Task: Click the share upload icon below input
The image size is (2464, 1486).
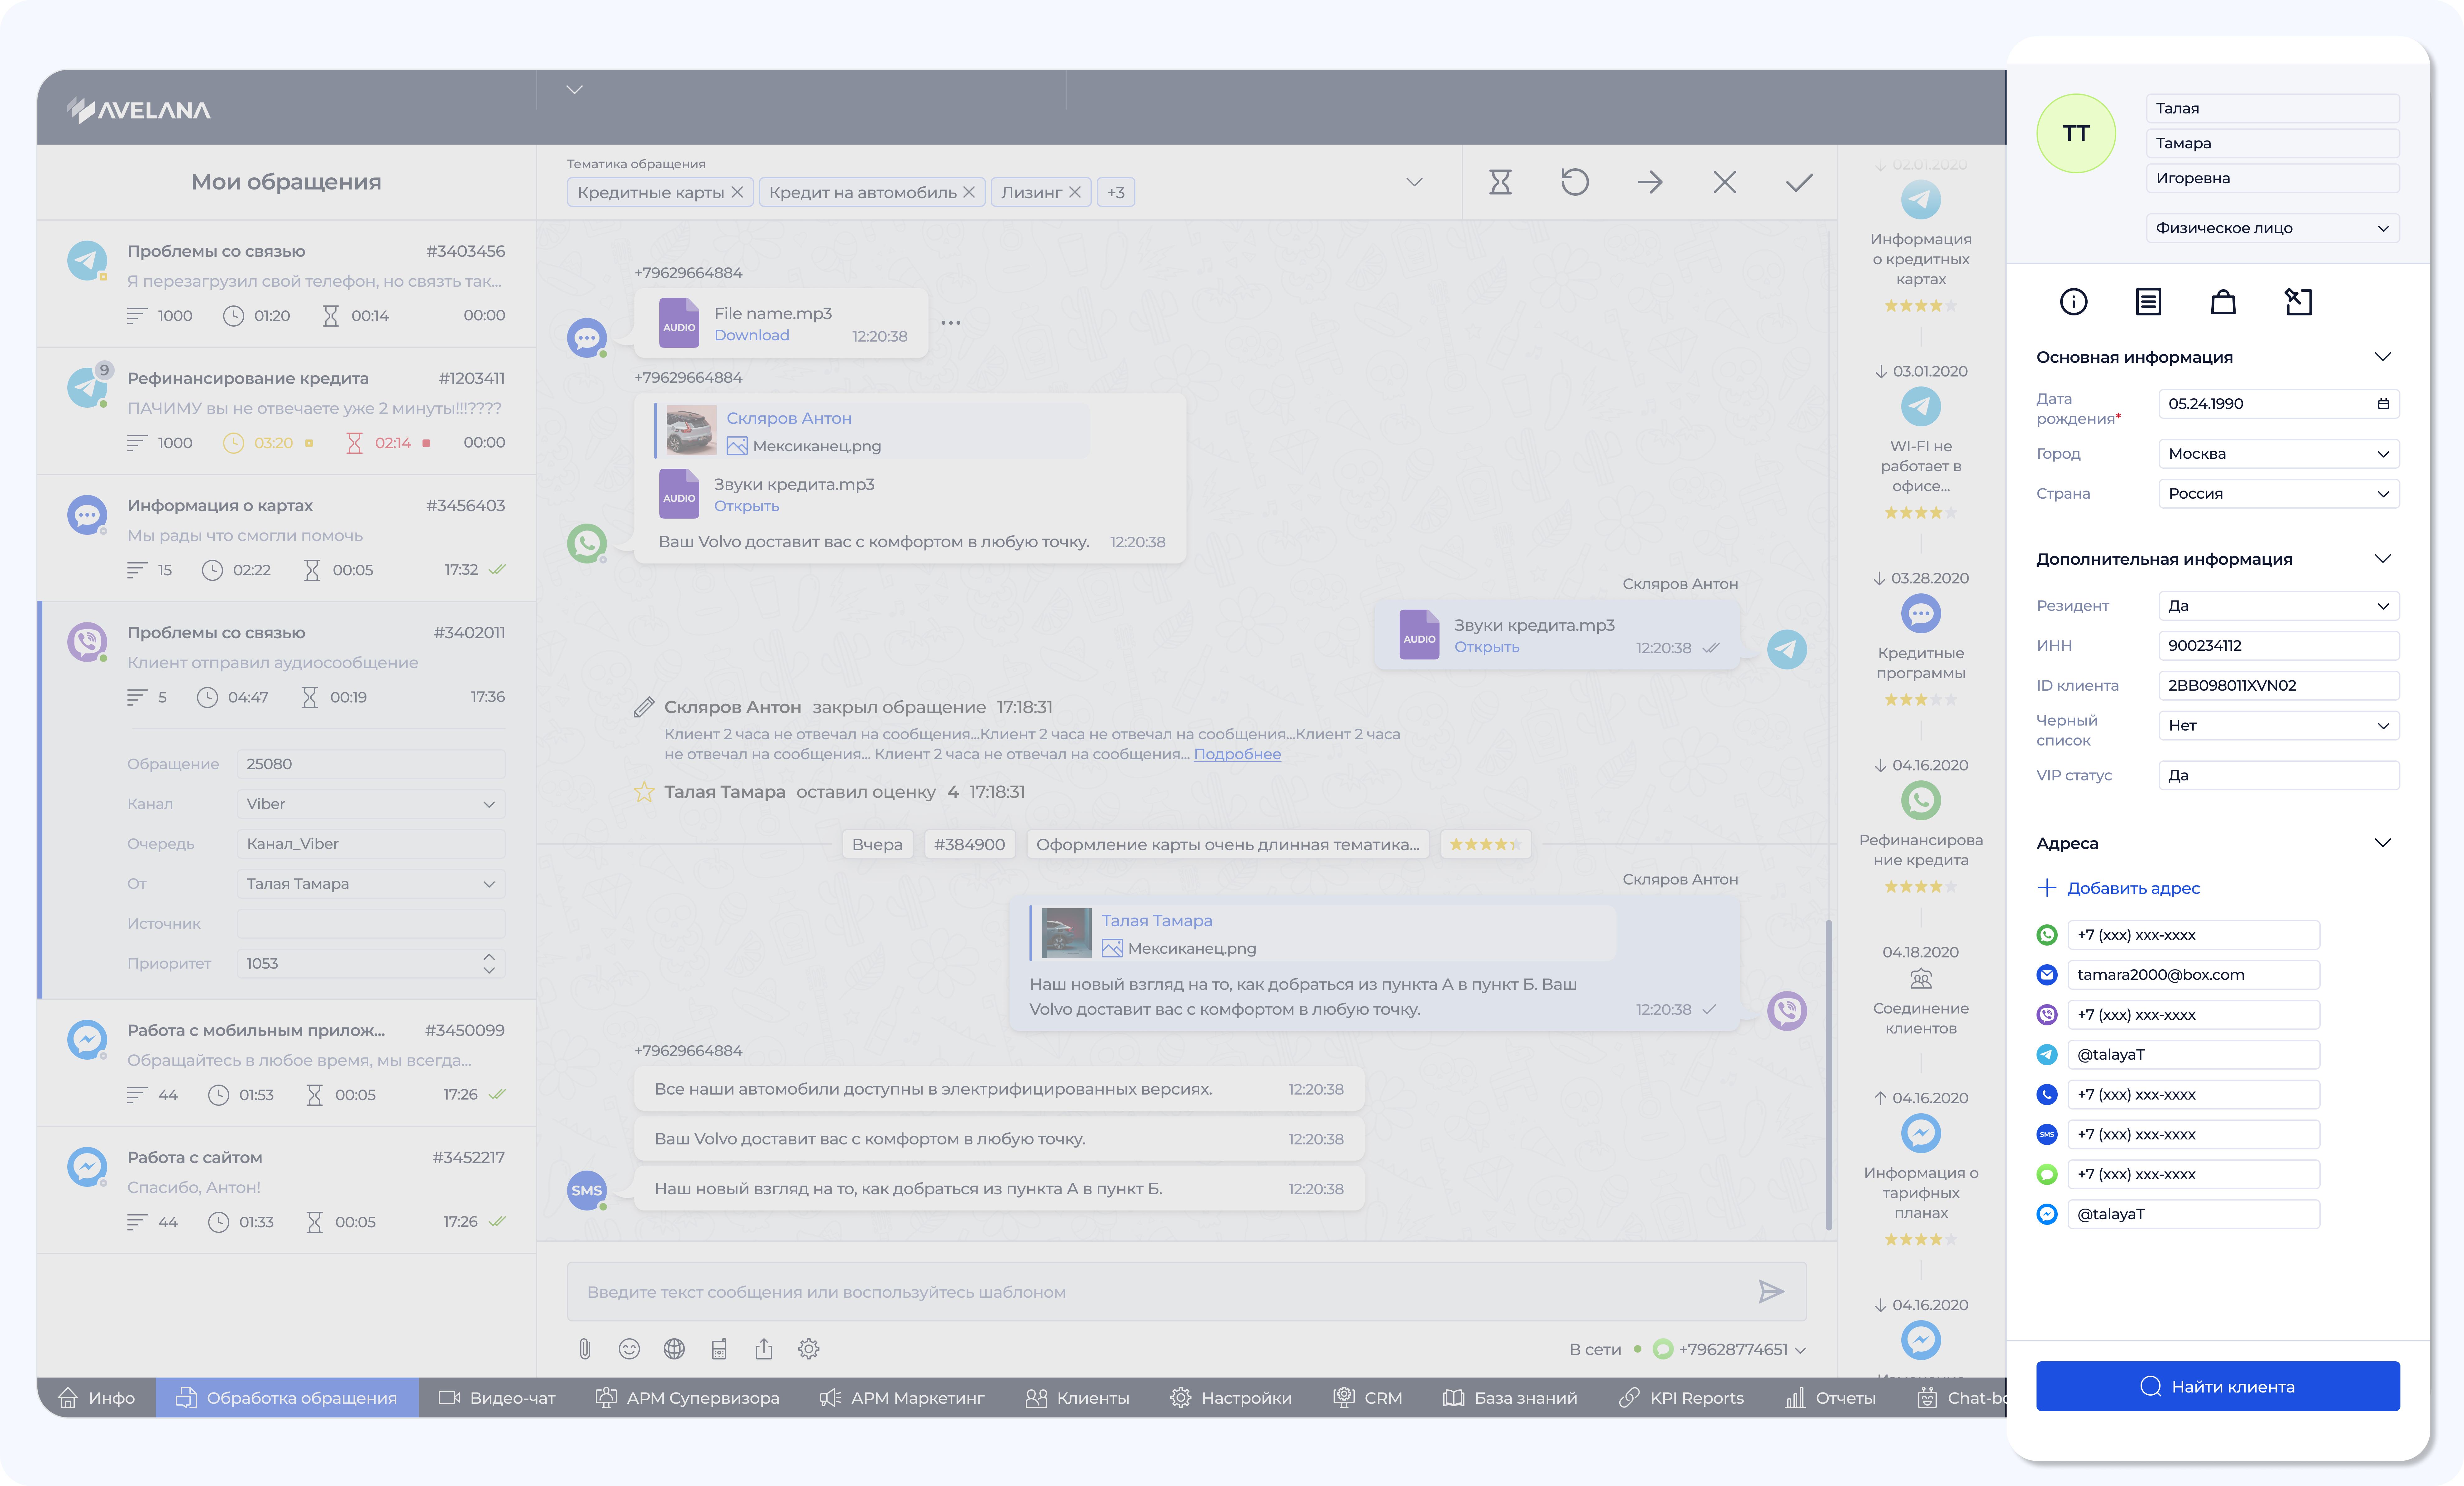Action: [764, 1349]
